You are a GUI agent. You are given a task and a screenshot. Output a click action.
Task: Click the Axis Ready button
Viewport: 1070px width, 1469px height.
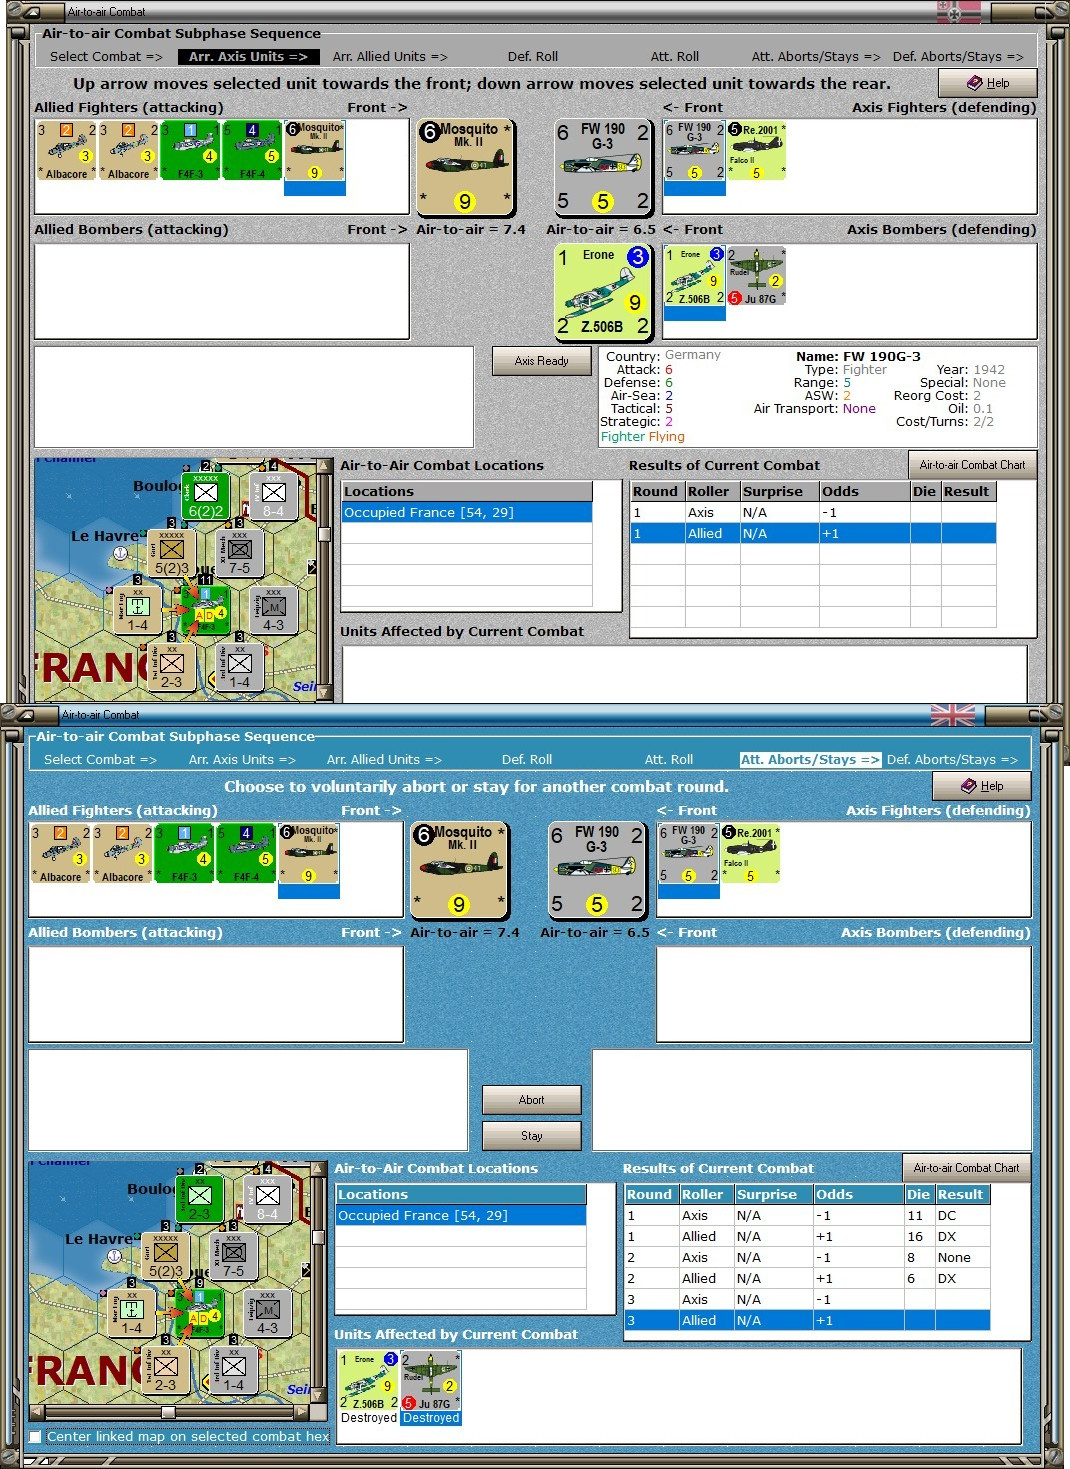coord(541,361)
